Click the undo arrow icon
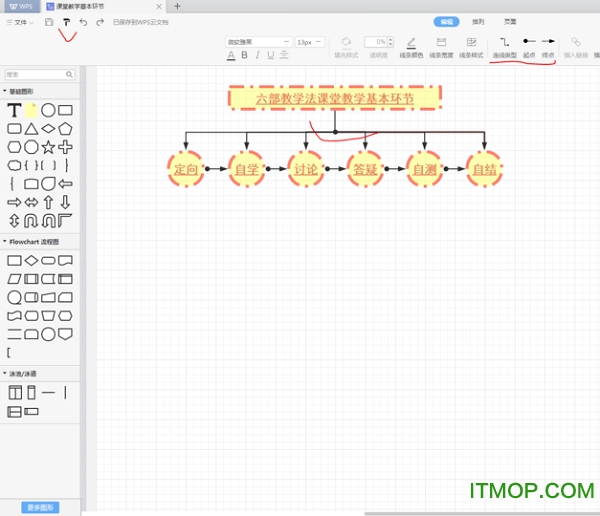Image resolution: width=600 pixels, height=516 pixels. coord(83,22)
